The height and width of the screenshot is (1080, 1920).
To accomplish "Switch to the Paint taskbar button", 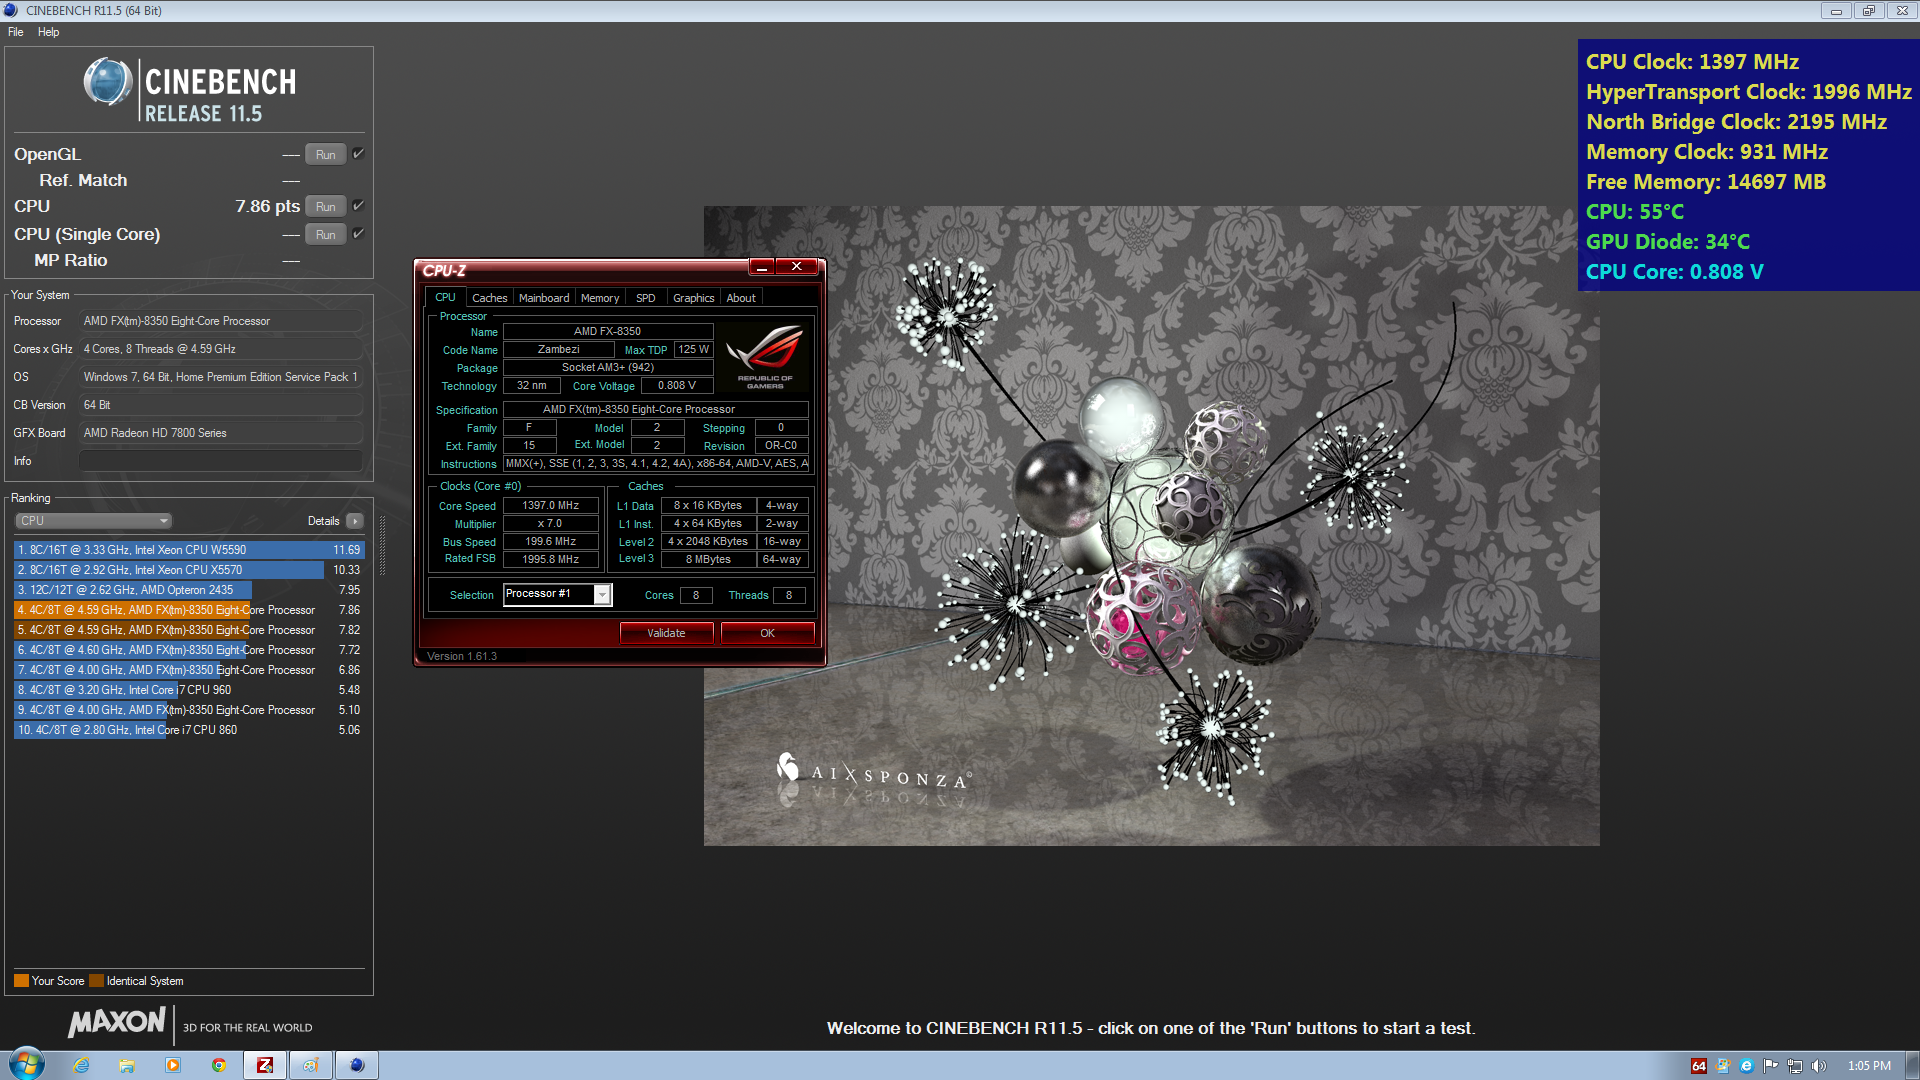I will click(311, 1065).
